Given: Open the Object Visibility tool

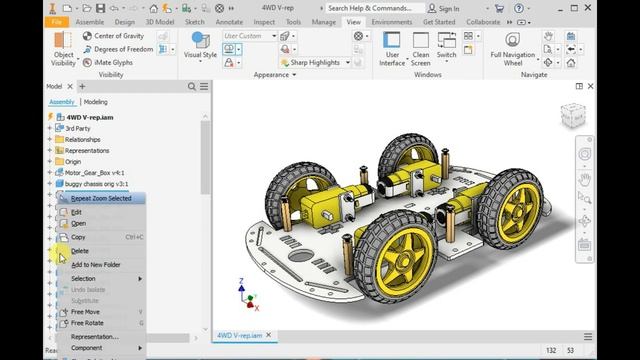Looking at the screenshot, I should 63,49.
